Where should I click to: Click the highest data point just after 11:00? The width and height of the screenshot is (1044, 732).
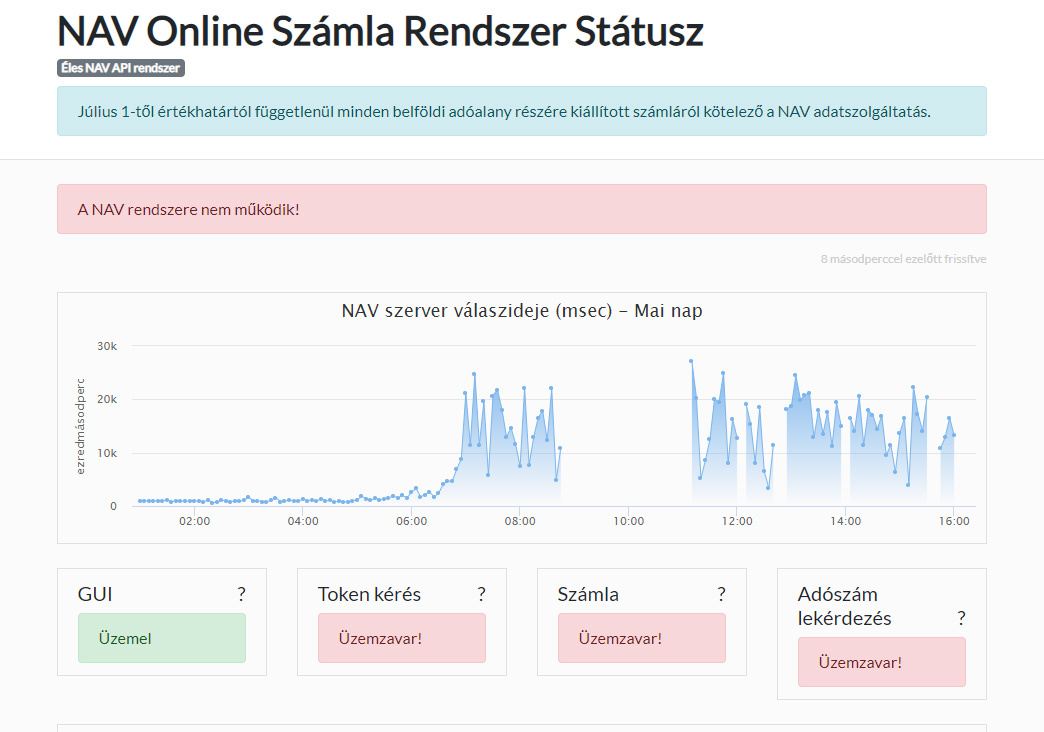tap(691, 361)
